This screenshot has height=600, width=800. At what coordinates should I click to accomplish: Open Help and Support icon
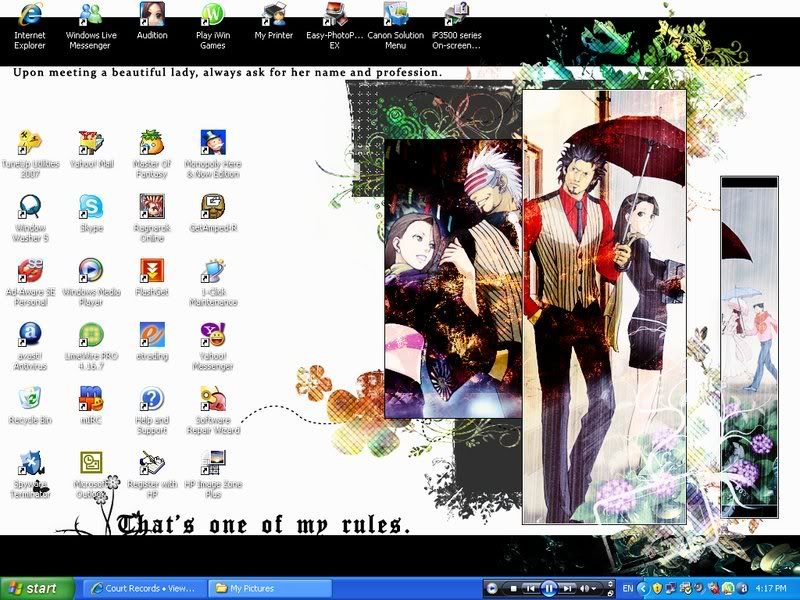point(152,411)
